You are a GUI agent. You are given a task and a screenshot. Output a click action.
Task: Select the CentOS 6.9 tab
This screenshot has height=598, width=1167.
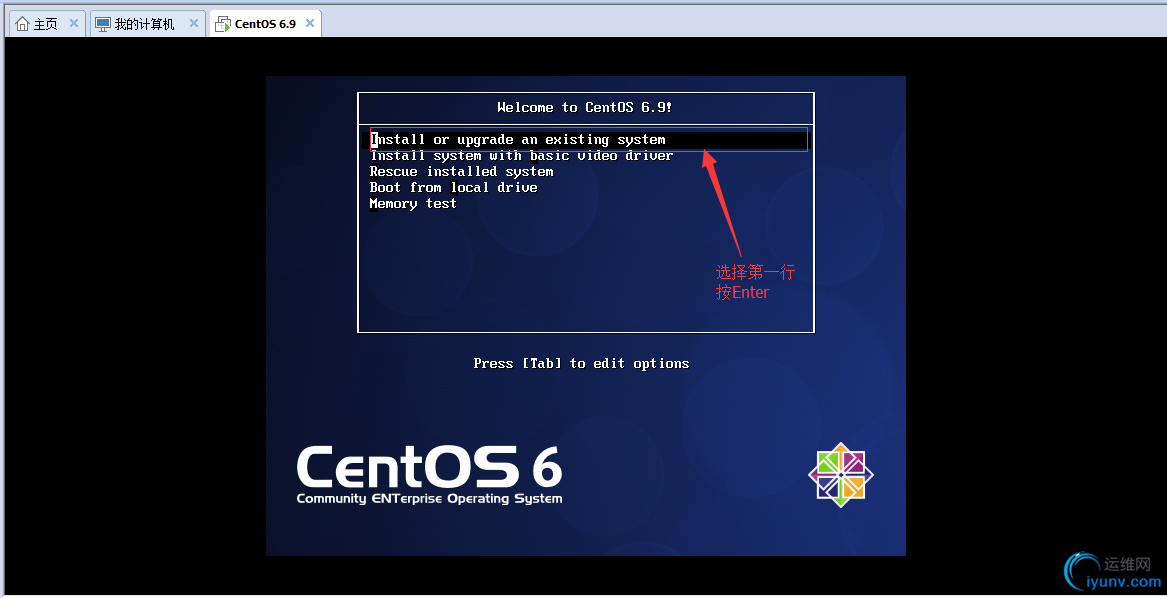(x=265, y=24)
